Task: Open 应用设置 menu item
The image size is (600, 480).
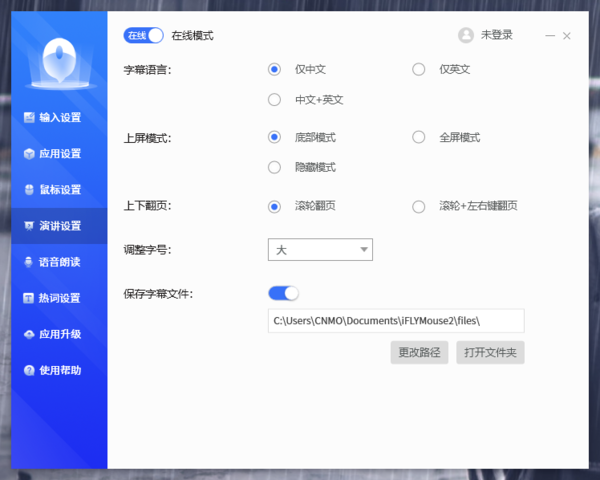Action: [59, 154]
